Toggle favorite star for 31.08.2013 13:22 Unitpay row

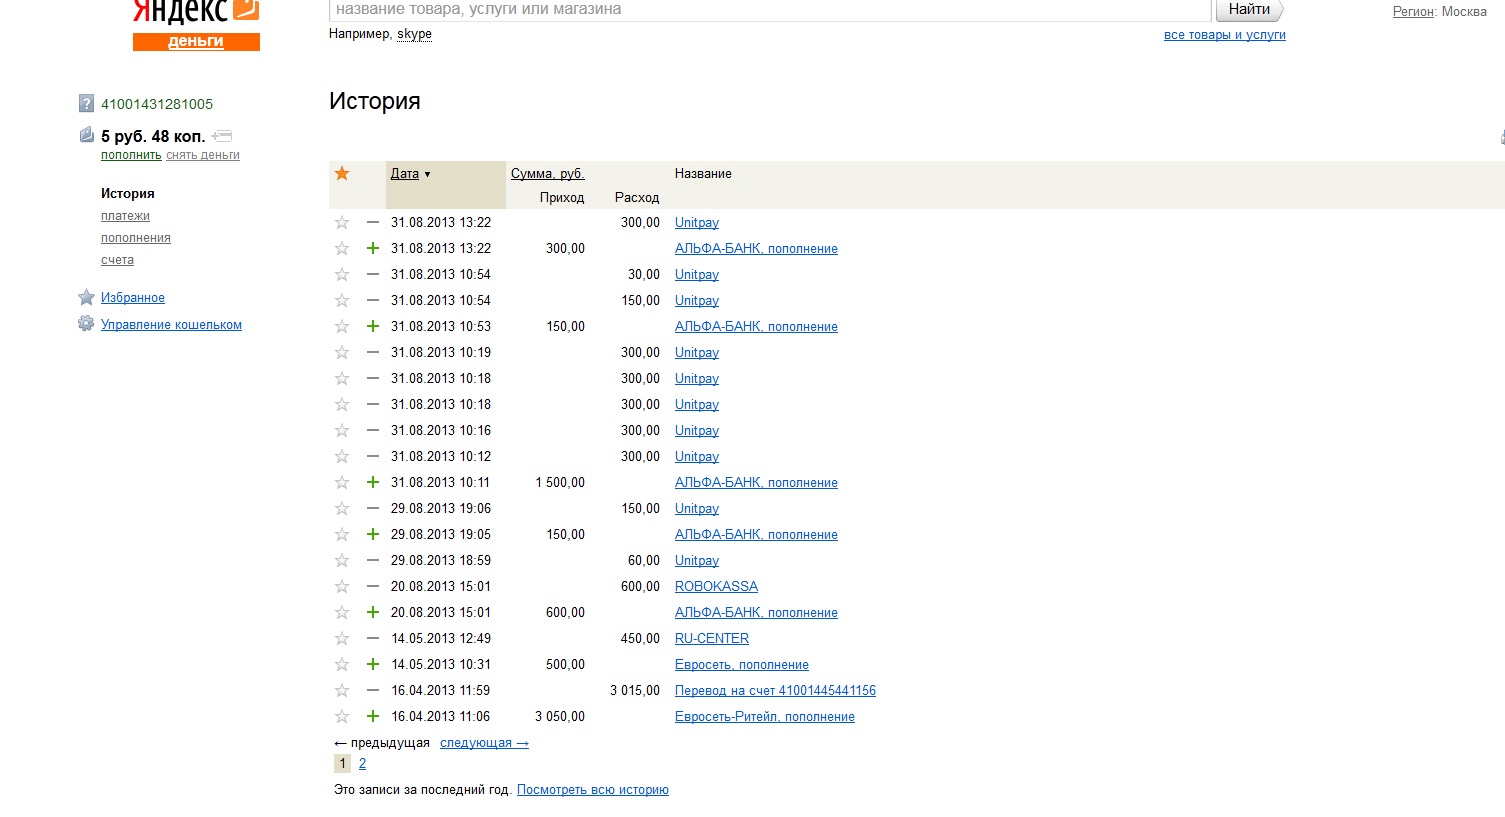(342, 222)
